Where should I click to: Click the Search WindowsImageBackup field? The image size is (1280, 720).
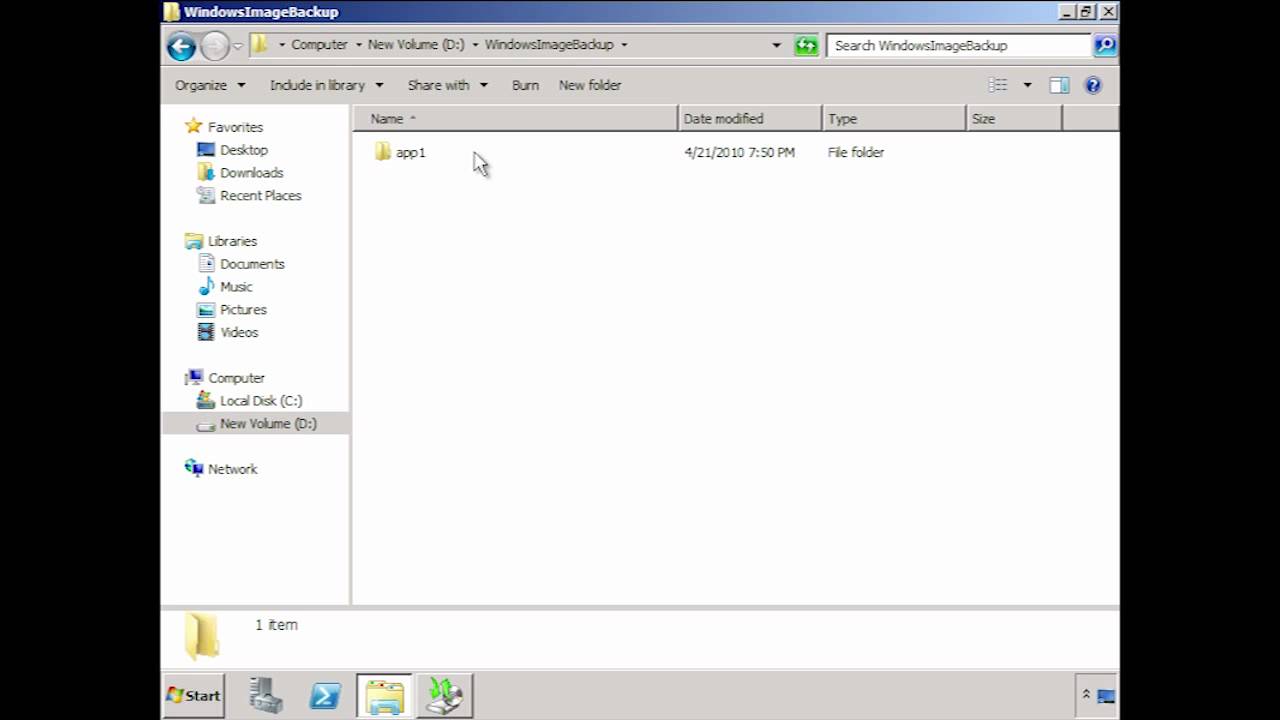(x=958, y=45)
